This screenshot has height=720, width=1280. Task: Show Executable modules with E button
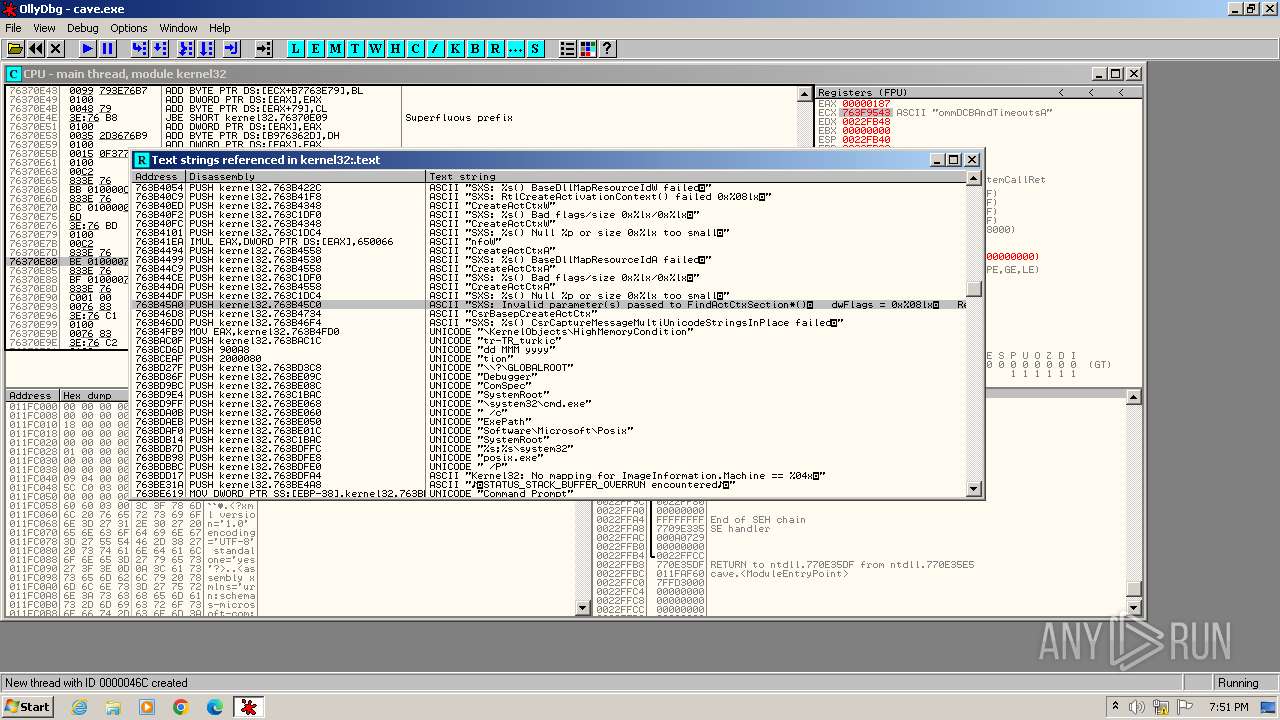[316, 48]
